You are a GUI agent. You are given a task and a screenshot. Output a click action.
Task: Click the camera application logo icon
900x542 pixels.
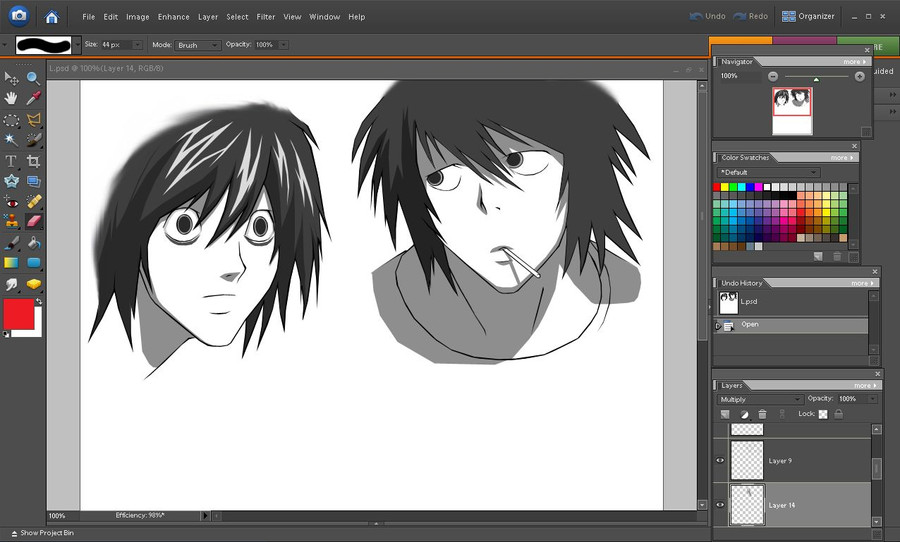19,16
